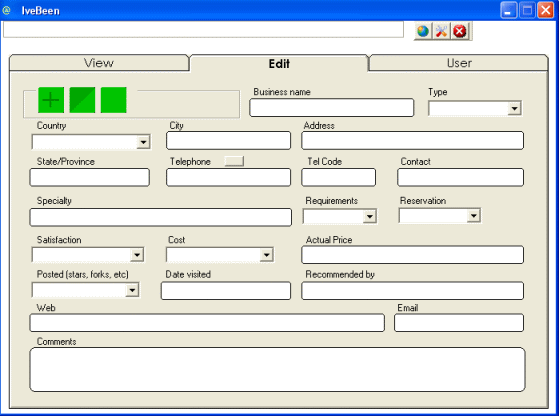This screenshot has width=559, height=416.
Task: Open the wrench-and-screwdriver tools icon
Action: click(x=441, y=31)
